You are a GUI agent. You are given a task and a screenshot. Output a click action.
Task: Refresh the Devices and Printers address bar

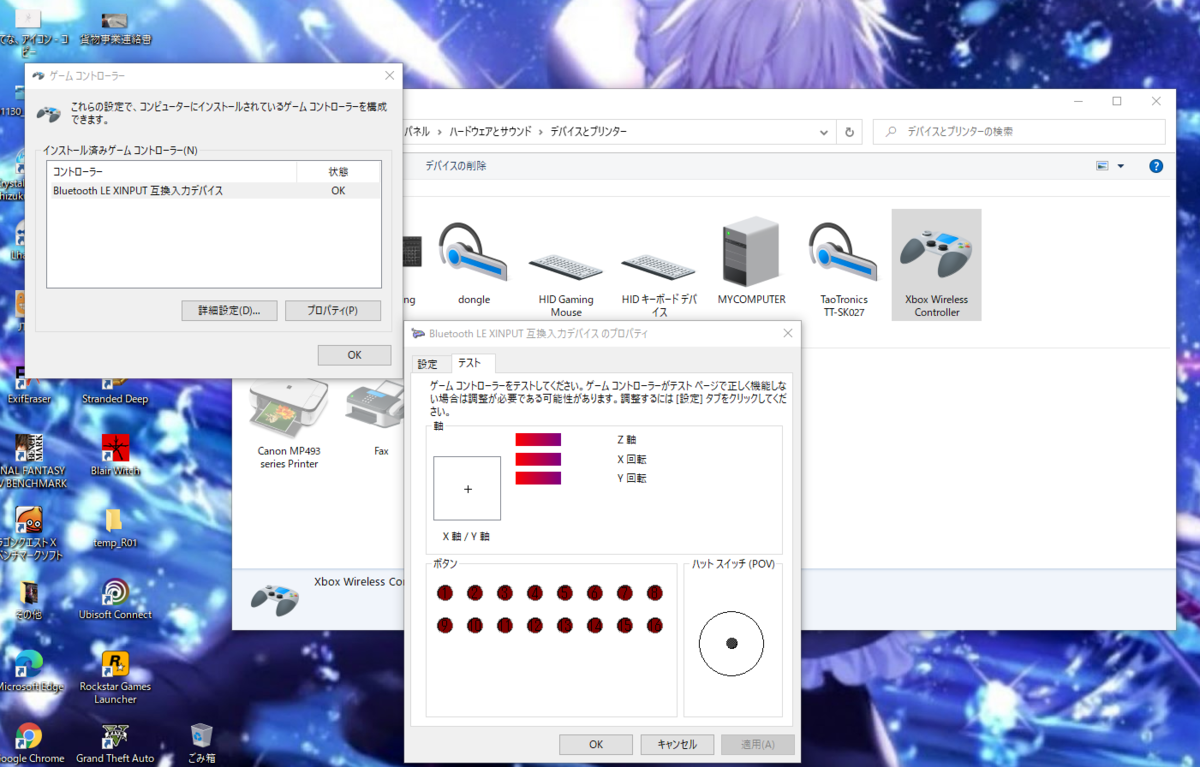tap(850, 132)
